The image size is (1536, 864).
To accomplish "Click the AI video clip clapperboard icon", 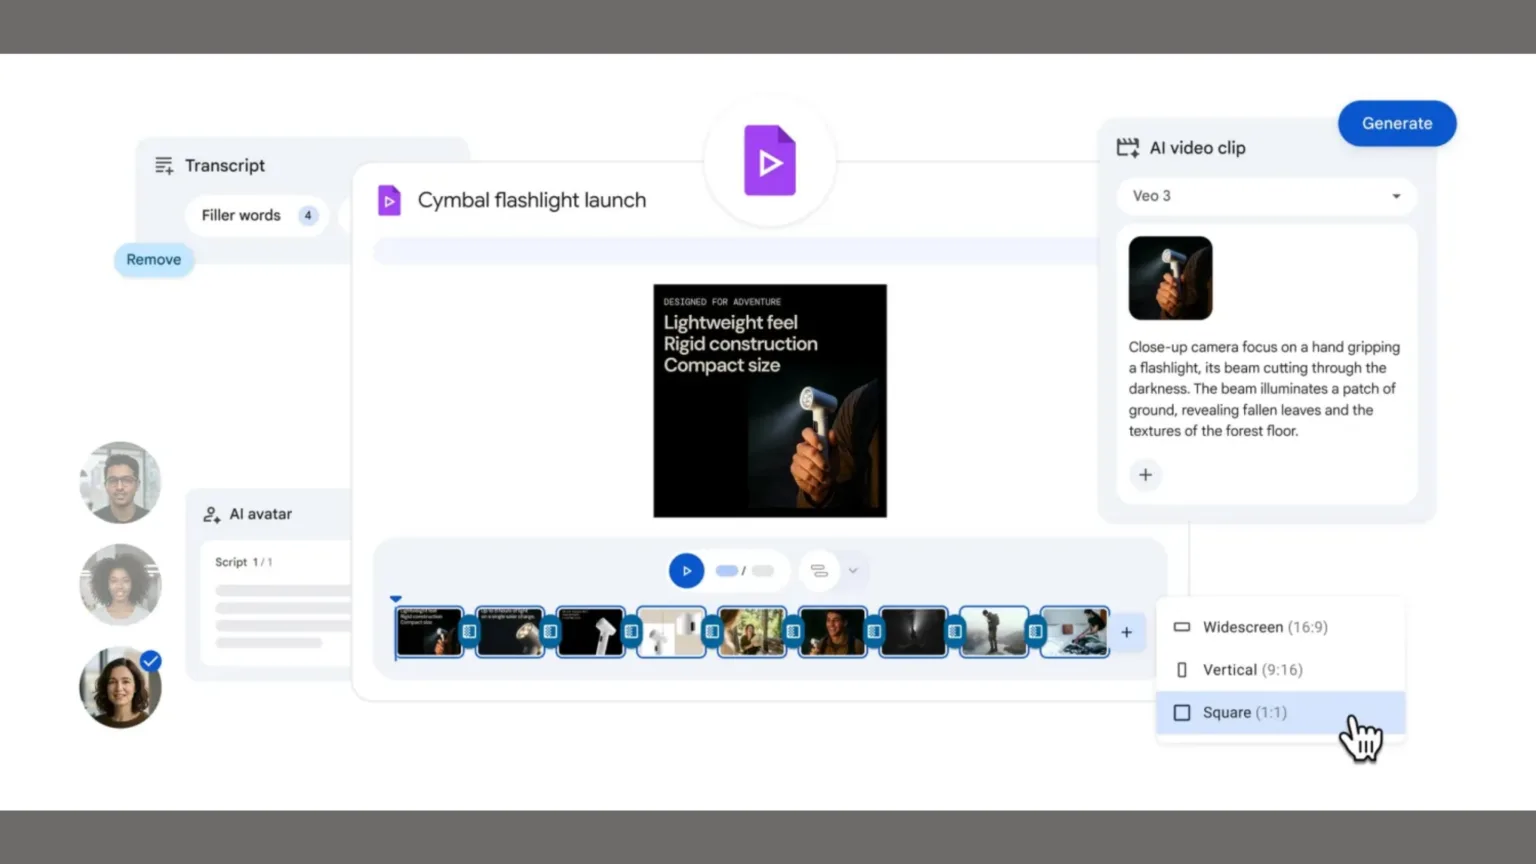I will point(1127,147).
